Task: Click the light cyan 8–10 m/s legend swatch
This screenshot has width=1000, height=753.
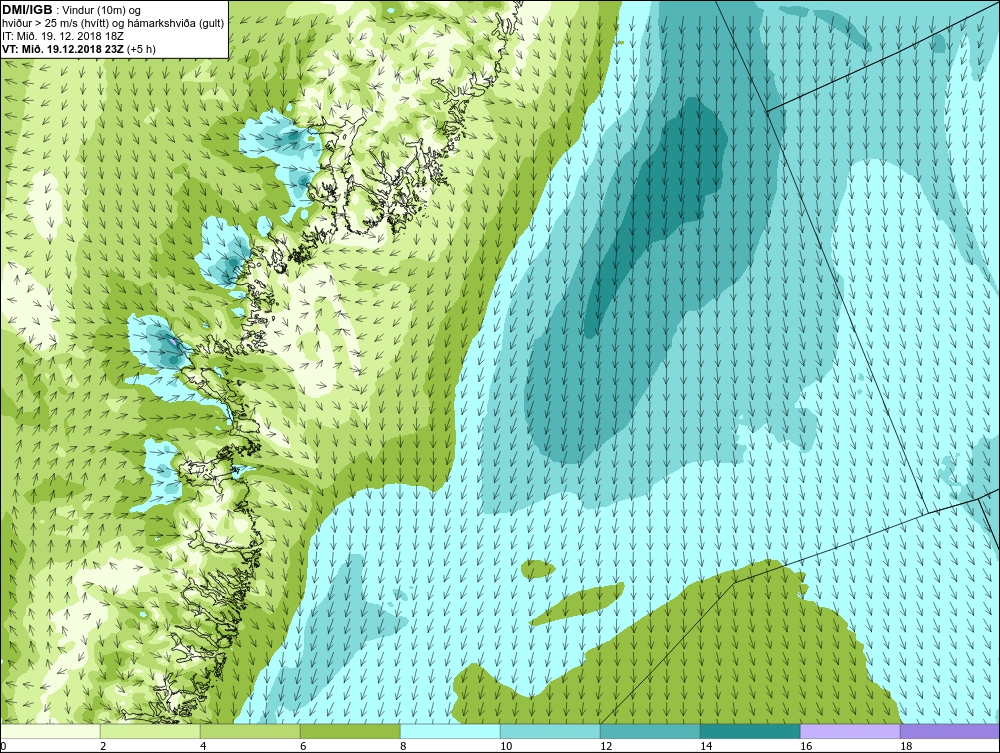Action: point(450,731)
